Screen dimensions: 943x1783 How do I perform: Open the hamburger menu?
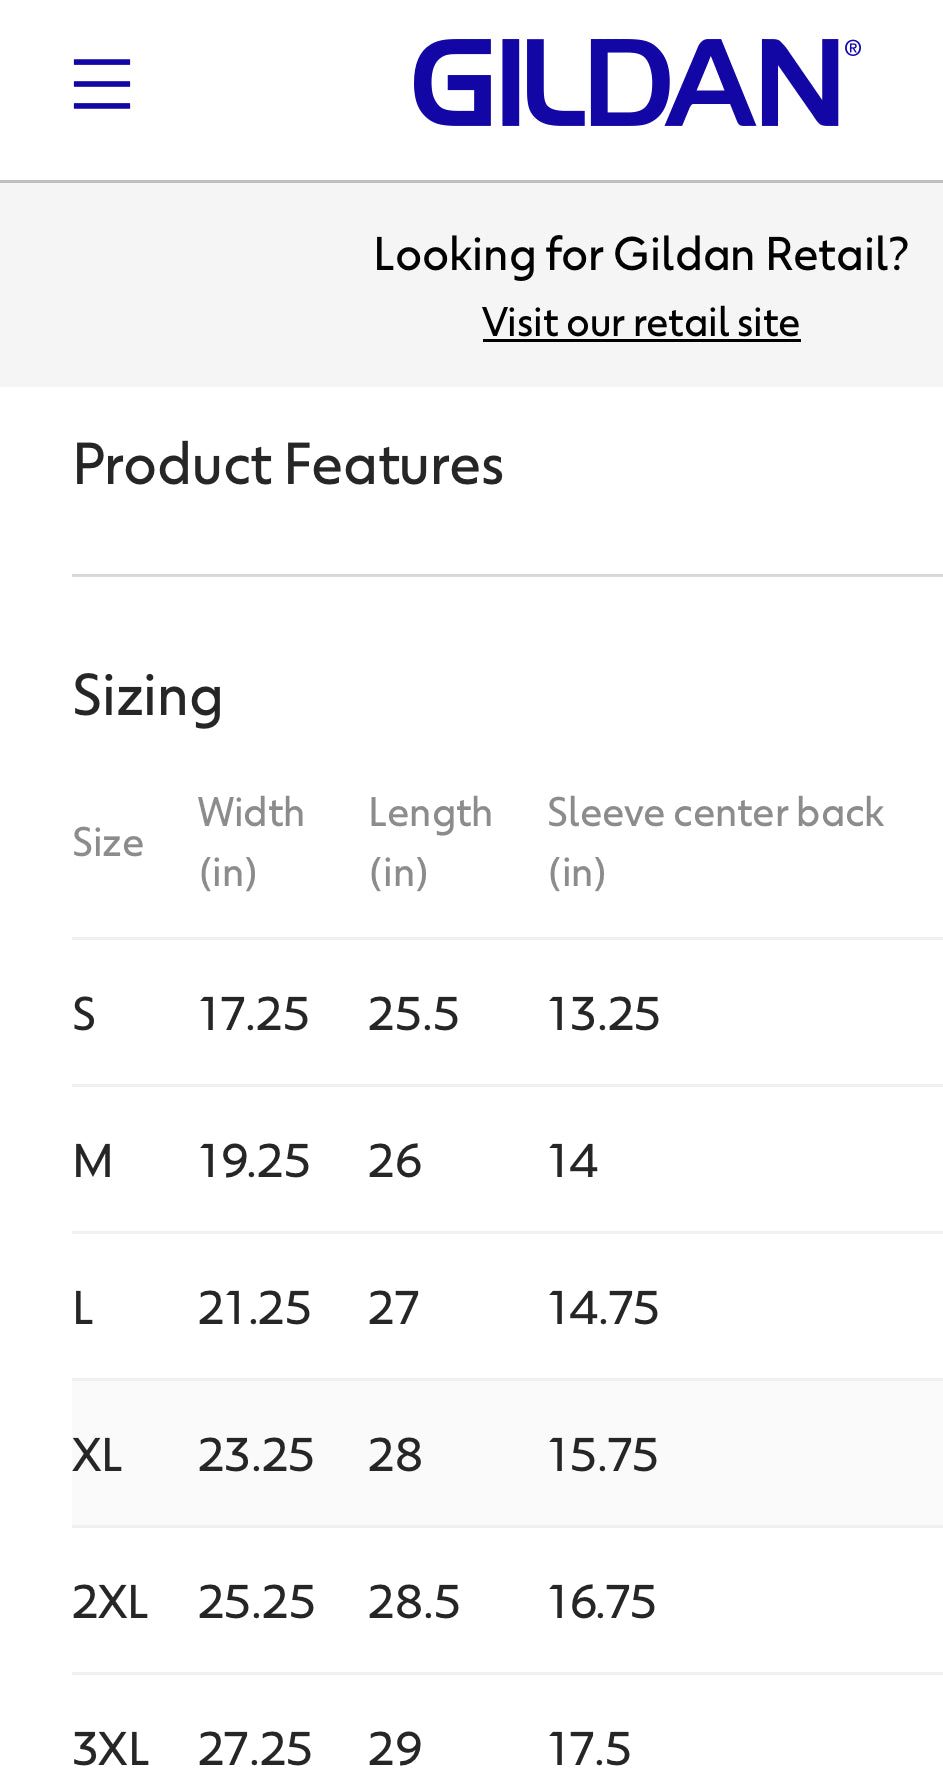point(102,84)
